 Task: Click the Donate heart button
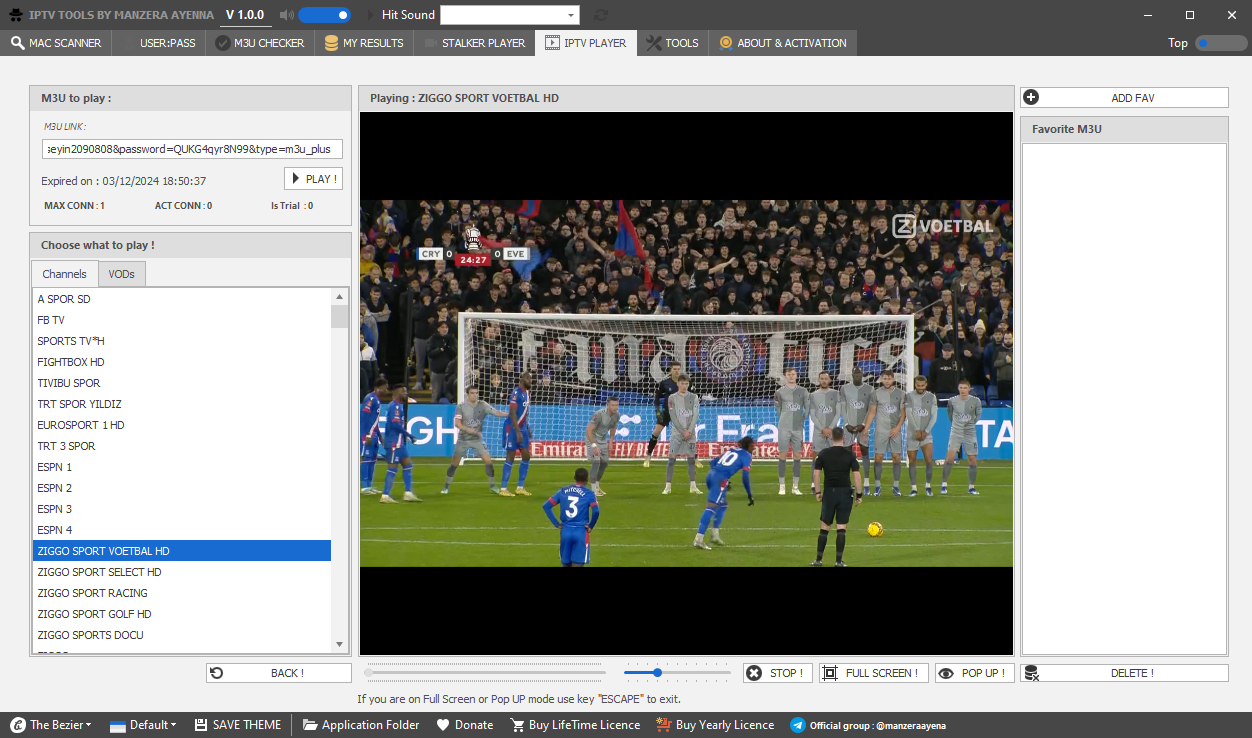click(x=465, y=725)
